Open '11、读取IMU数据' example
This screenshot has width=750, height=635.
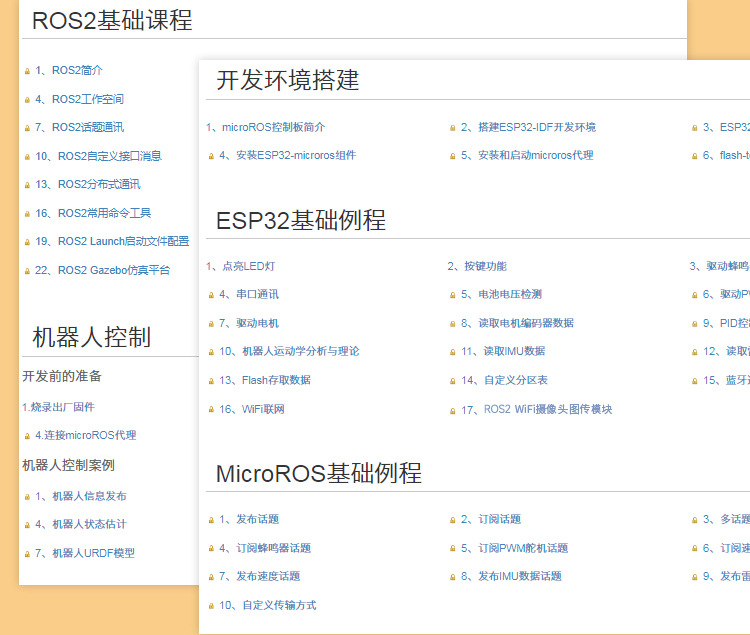point(503,351)
